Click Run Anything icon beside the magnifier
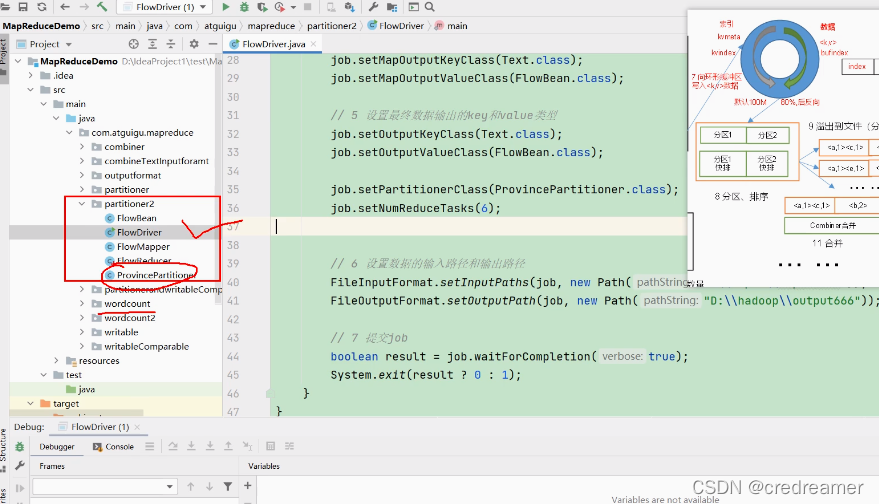Viewport: 879px width, 504px height. pyautogui.click(x=413, y=7)
